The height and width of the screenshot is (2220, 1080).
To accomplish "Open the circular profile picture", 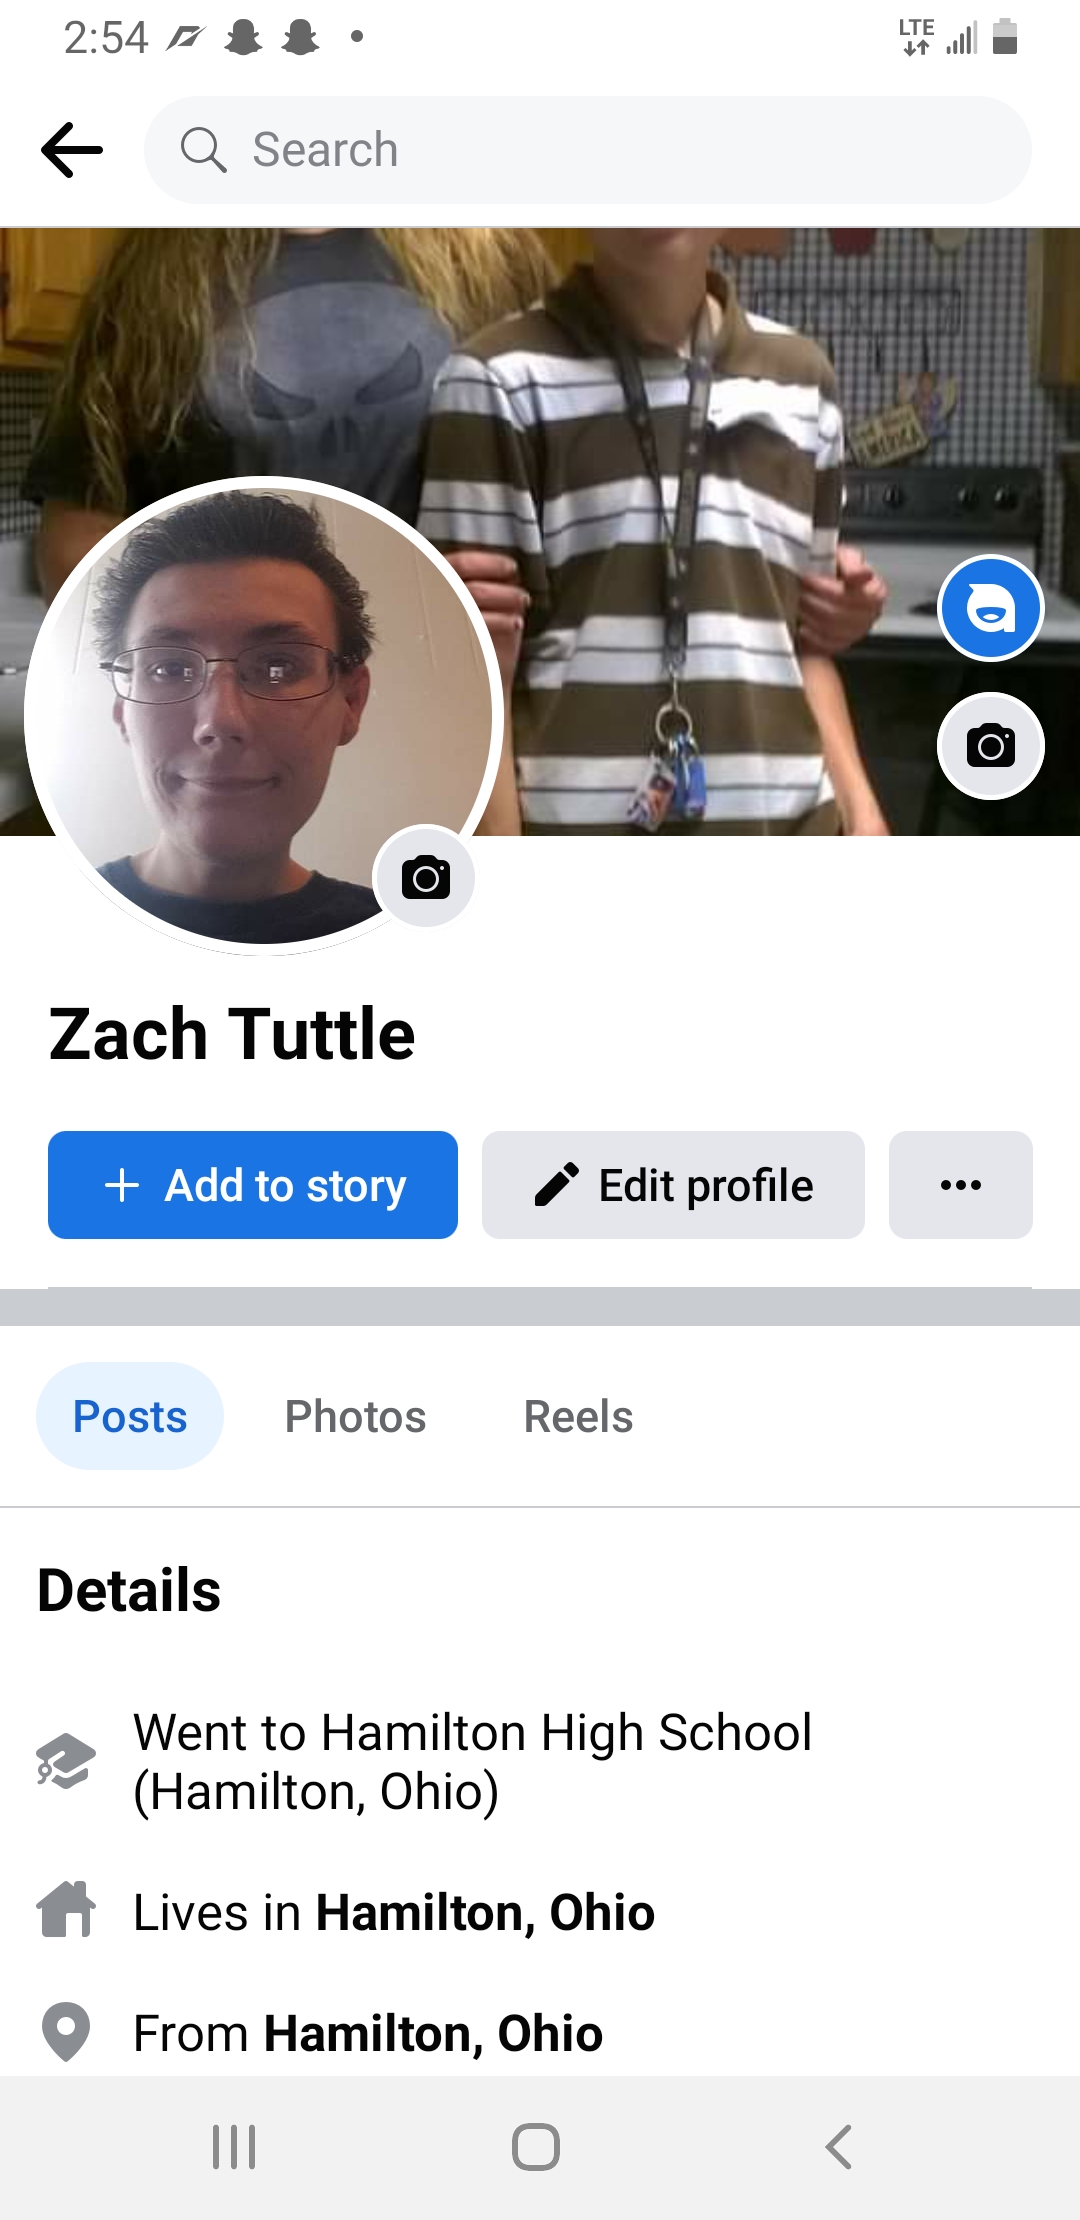I will 264,716.
